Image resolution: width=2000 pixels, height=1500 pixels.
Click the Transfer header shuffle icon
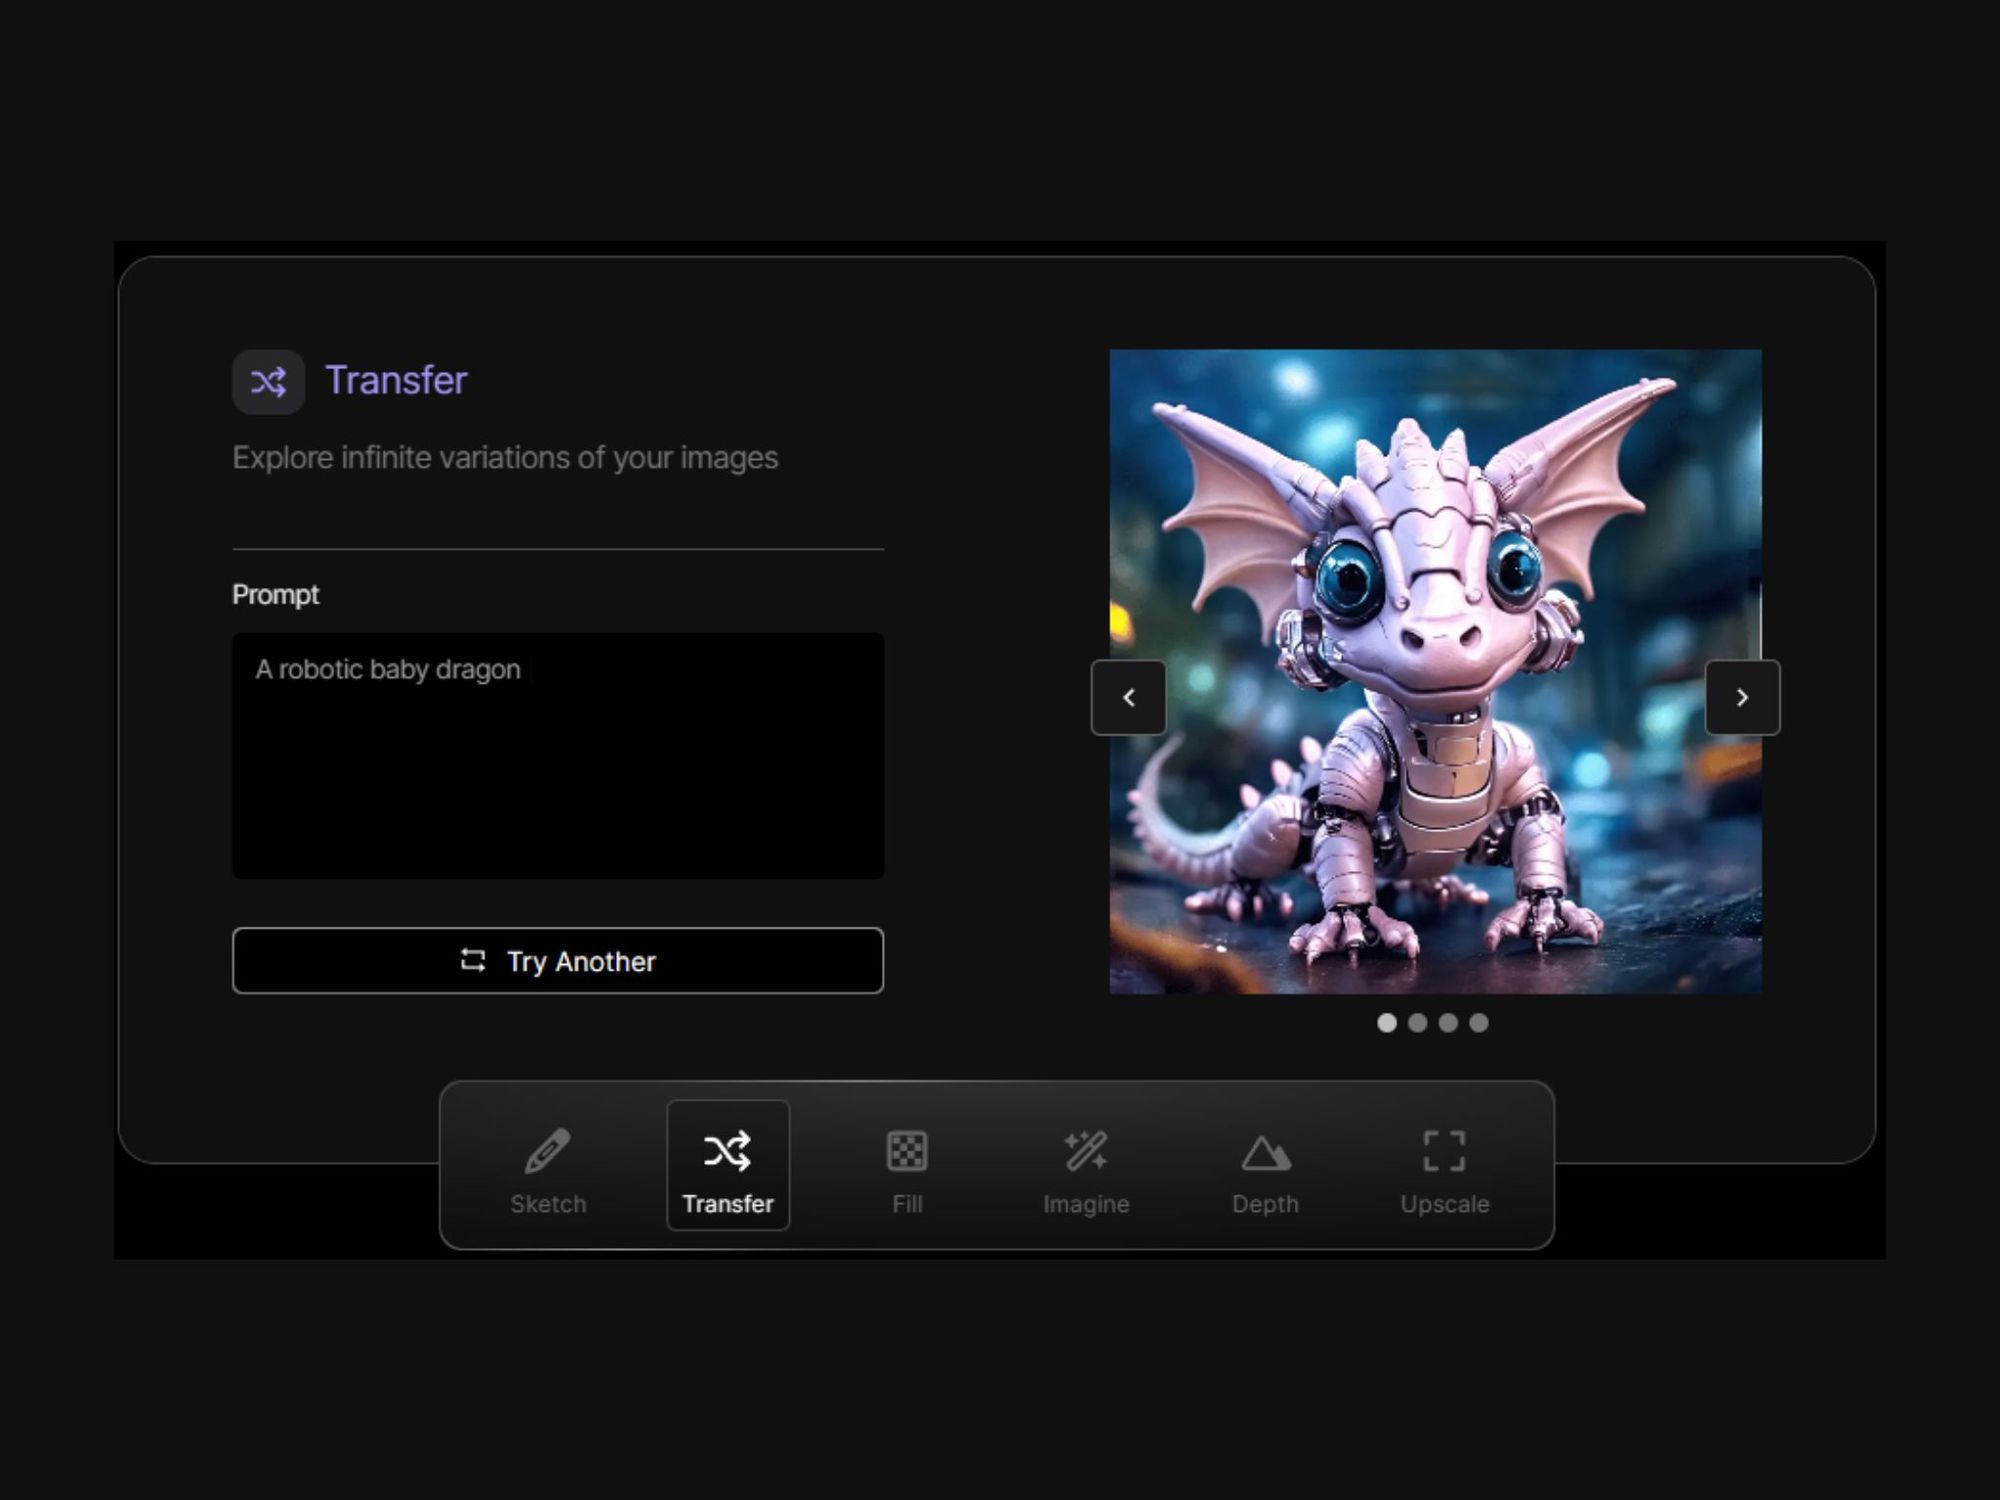(268, 382)
